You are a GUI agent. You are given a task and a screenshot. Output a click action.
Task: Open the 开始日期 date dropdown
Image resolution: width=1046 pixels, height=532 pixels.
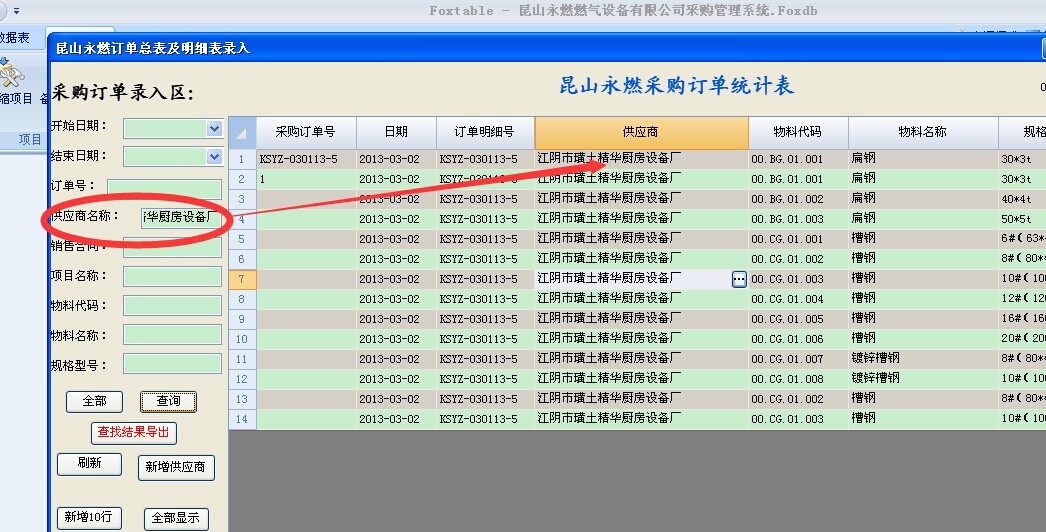(214, 129)
